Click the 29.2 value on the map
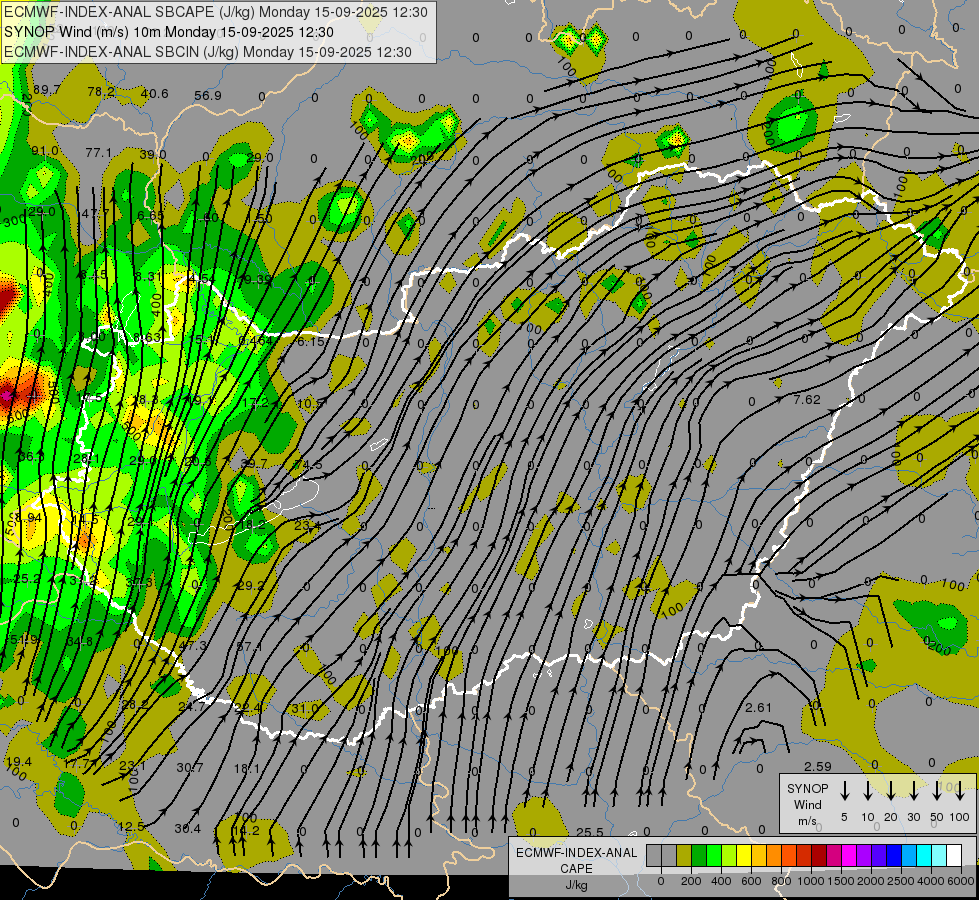This screenshot has height=900, width=979. pyautogui.click(x=251, y=585)
